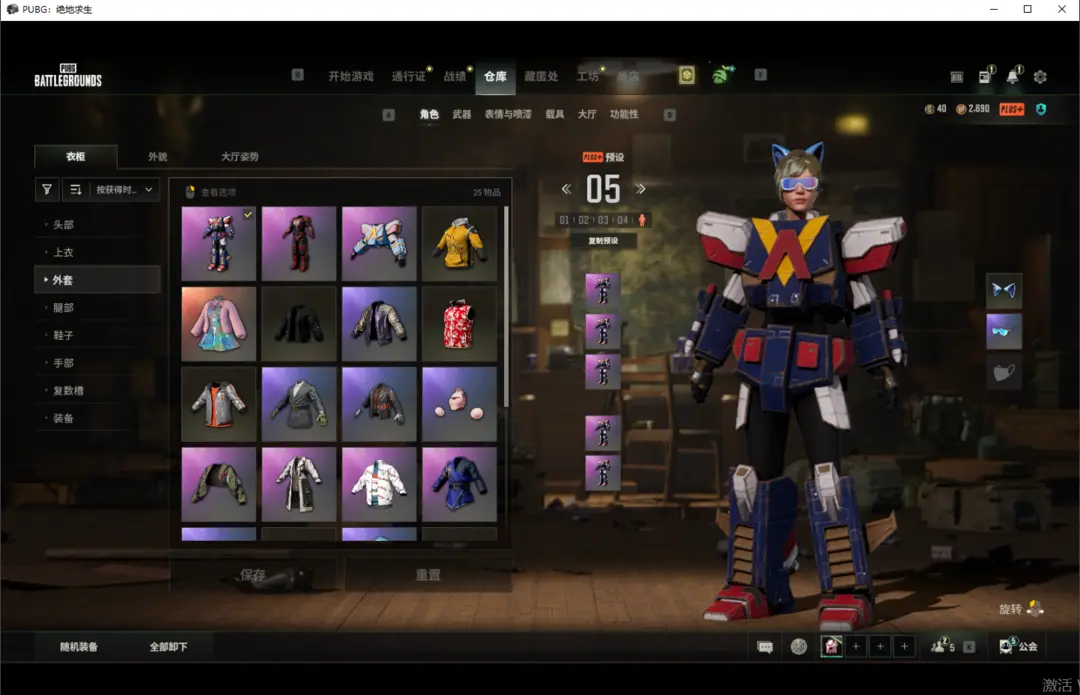Switch to the 外貌 tab
The width and height of the screenshot is (1080, 695).
[x=158, y=156]
